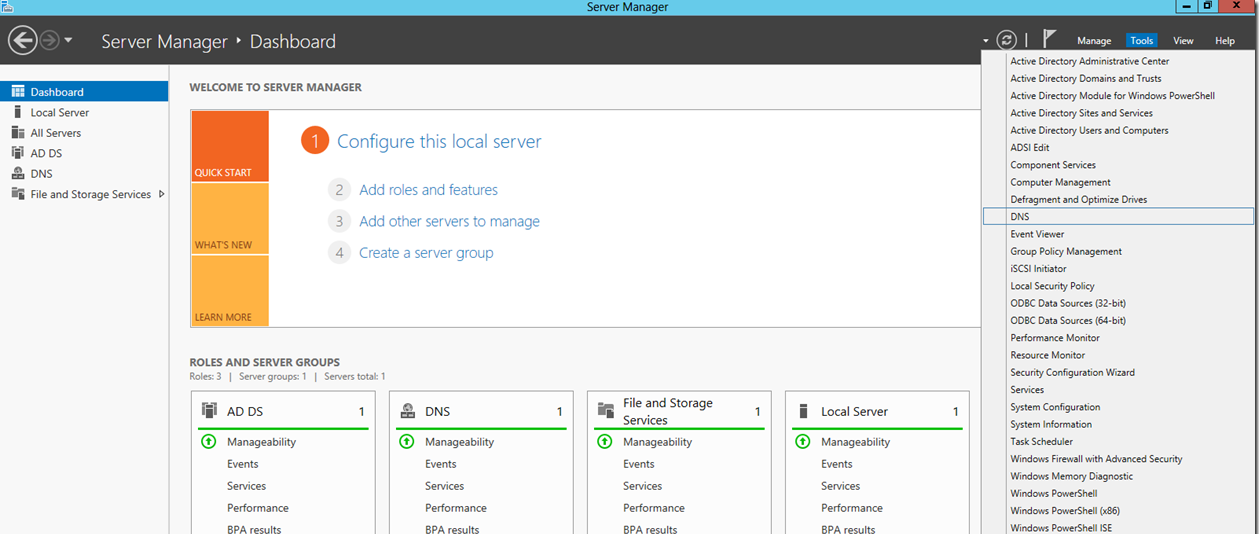The width and height of the screenshot is (1259, 534).
Task: Click green Manageability icon in DNS tile
Action: pos(406,441)
